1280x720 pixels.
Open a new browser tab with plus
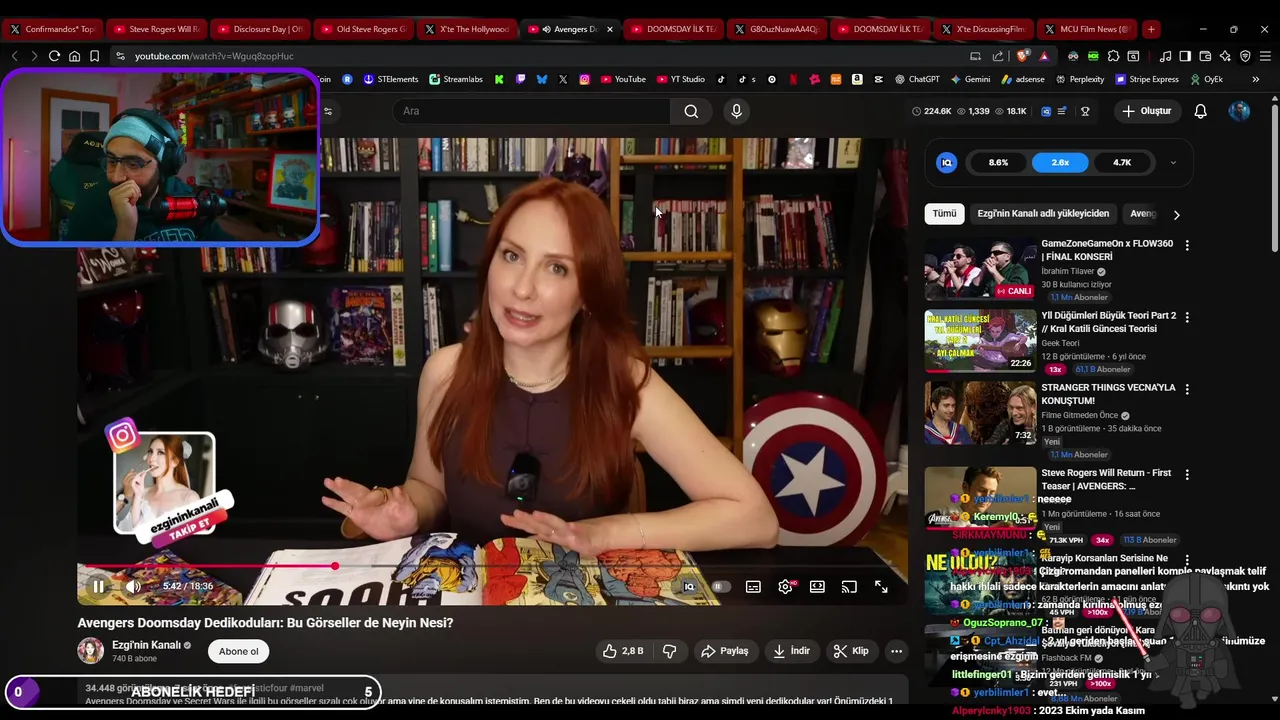[1151, 29]
